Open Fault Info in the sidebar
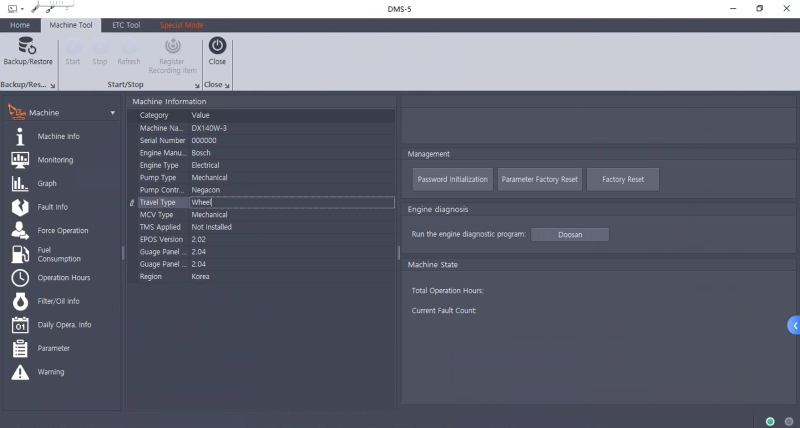 tap(20, 207)
